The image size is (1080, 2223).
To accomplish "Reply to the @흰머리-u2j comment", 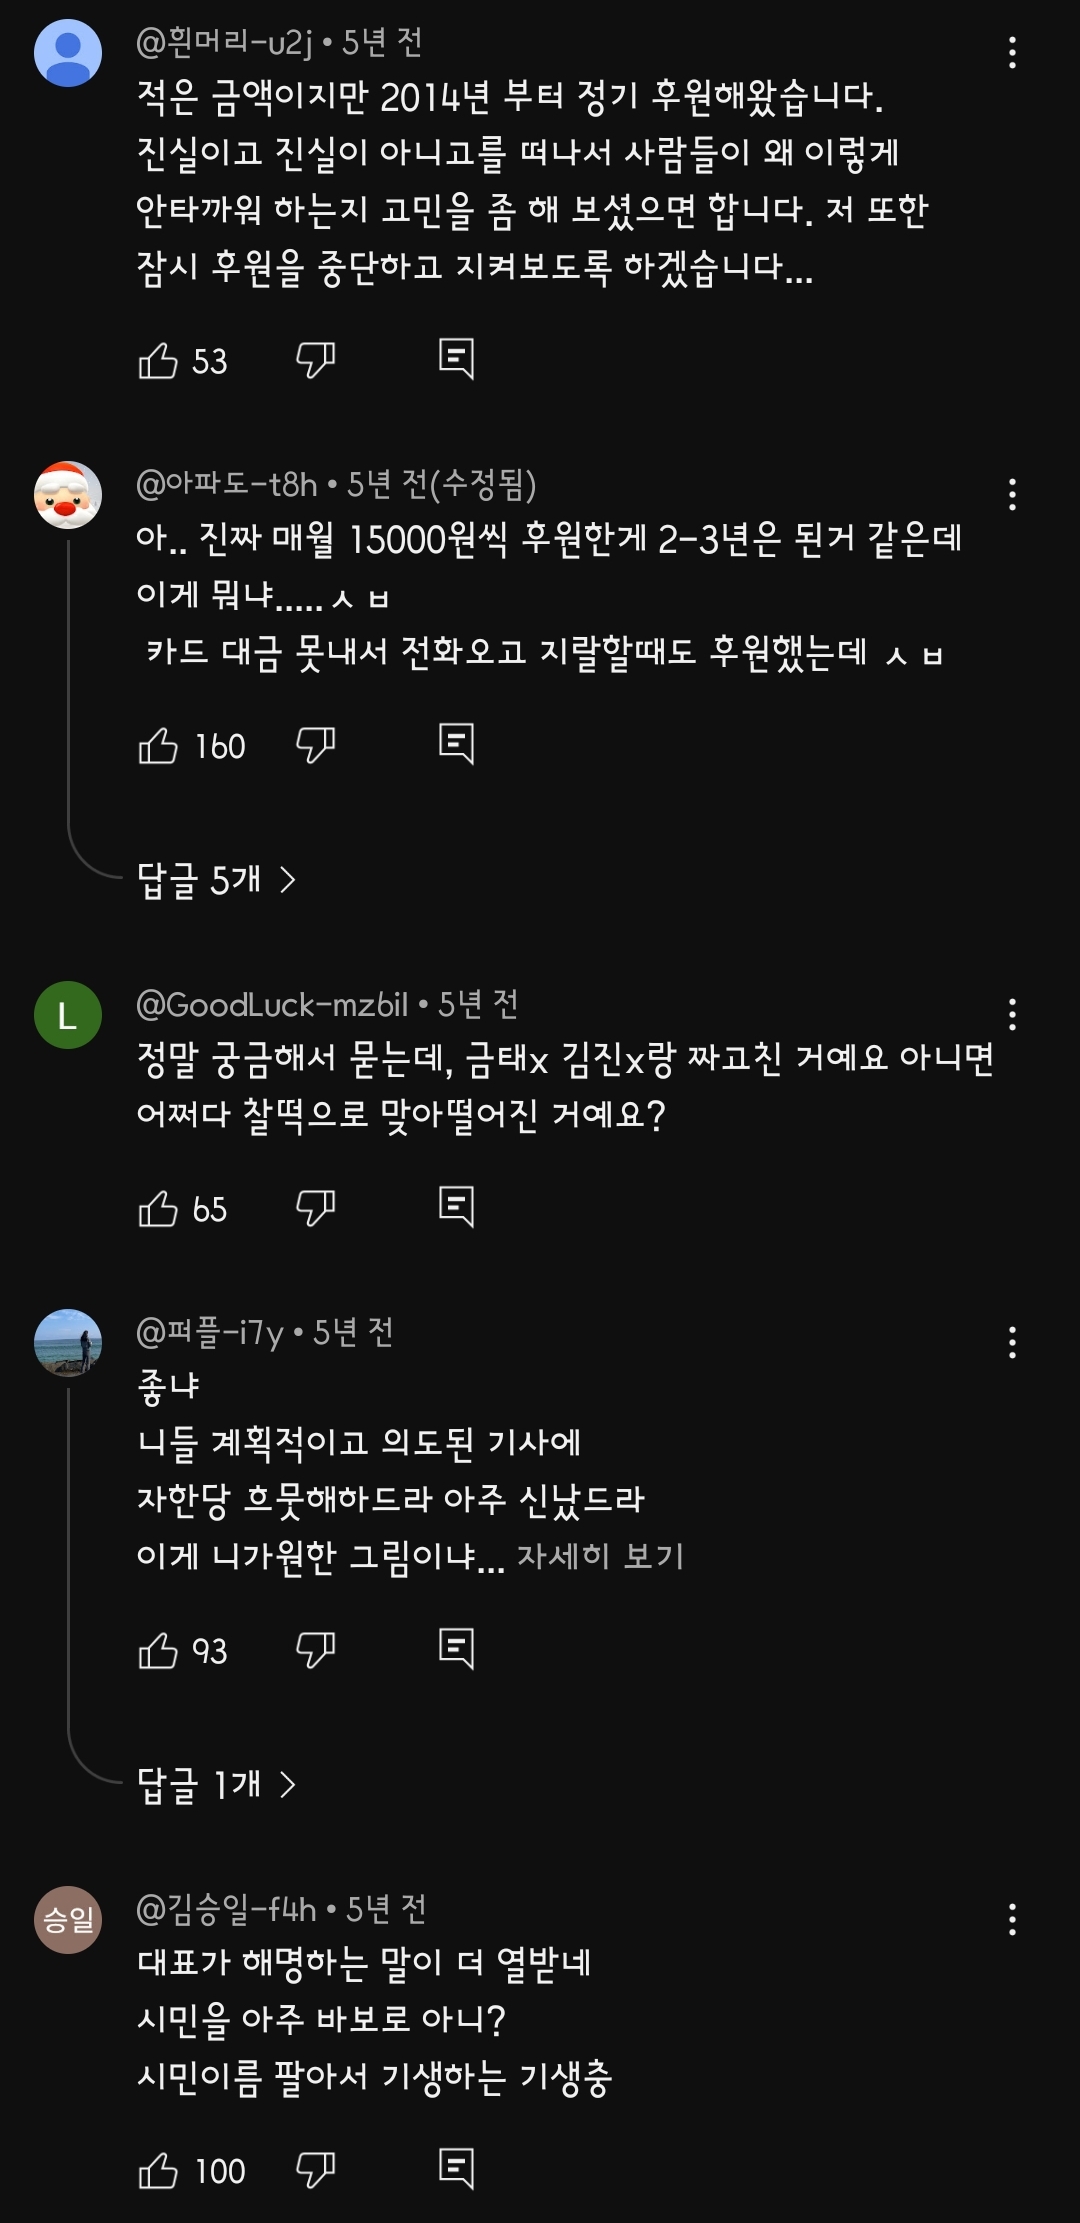I will [x=456, y=359].
